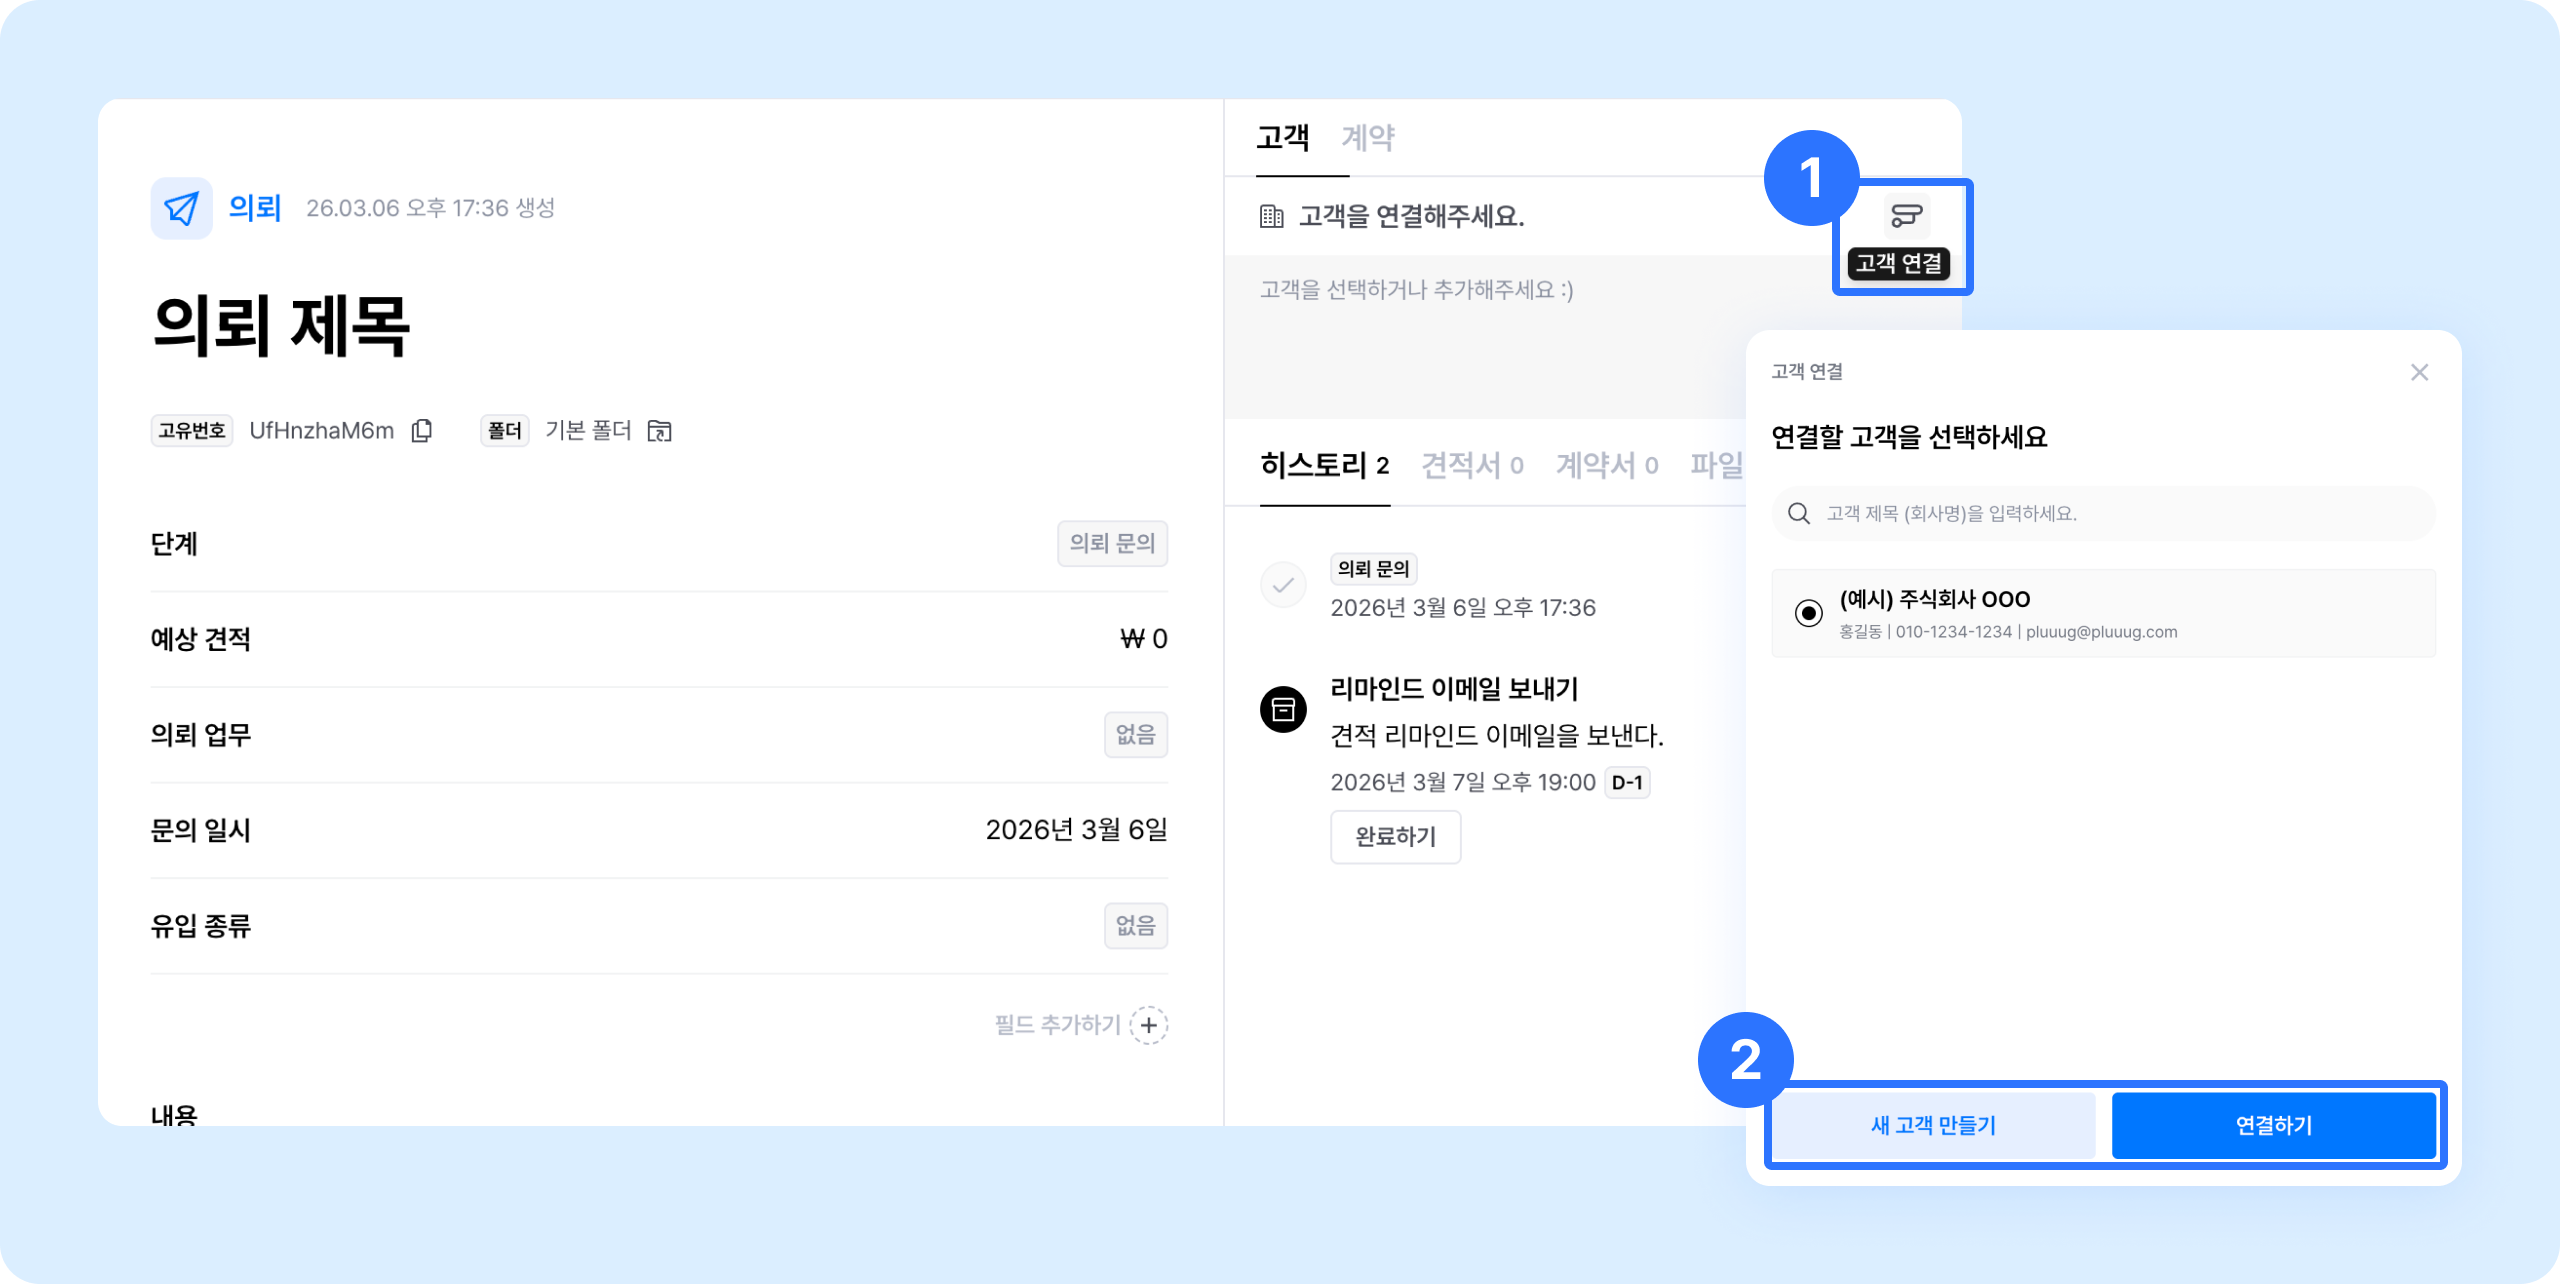Viewport: 2560px width, 1284px height.
Task: Select the (예시) 주식회사 OOO radio button
Action: [x=1808, y=613]
